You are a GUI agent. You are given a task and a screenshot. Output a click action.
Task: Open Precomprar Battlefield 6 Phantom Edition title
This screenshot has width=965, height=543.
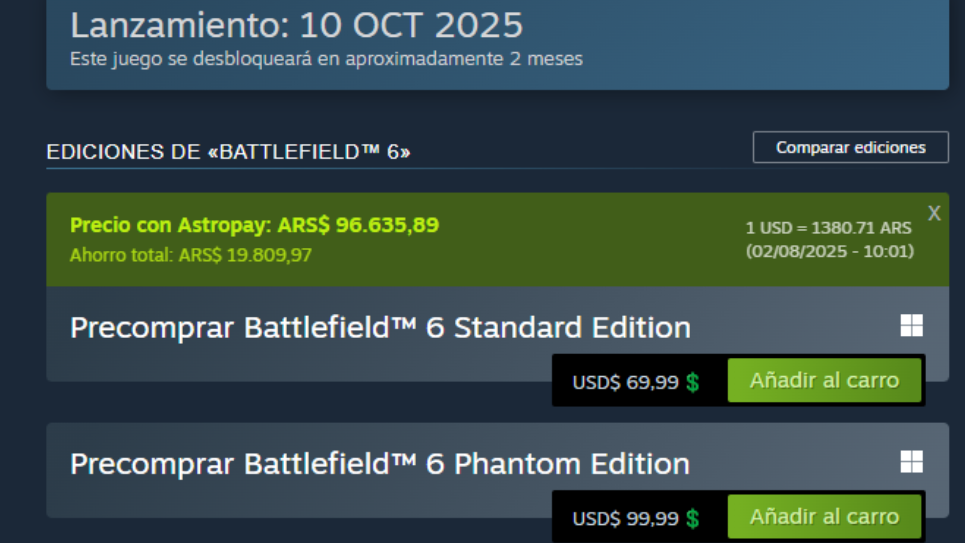click(x=380, y=464)
